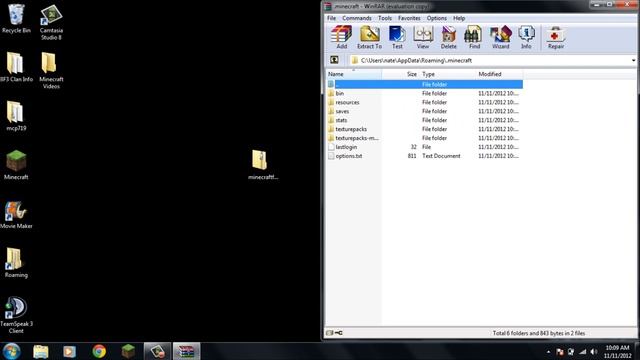The width and height of the screenshot is (640, 360).
Task: Select the bin folder
Action: point(424,93)
